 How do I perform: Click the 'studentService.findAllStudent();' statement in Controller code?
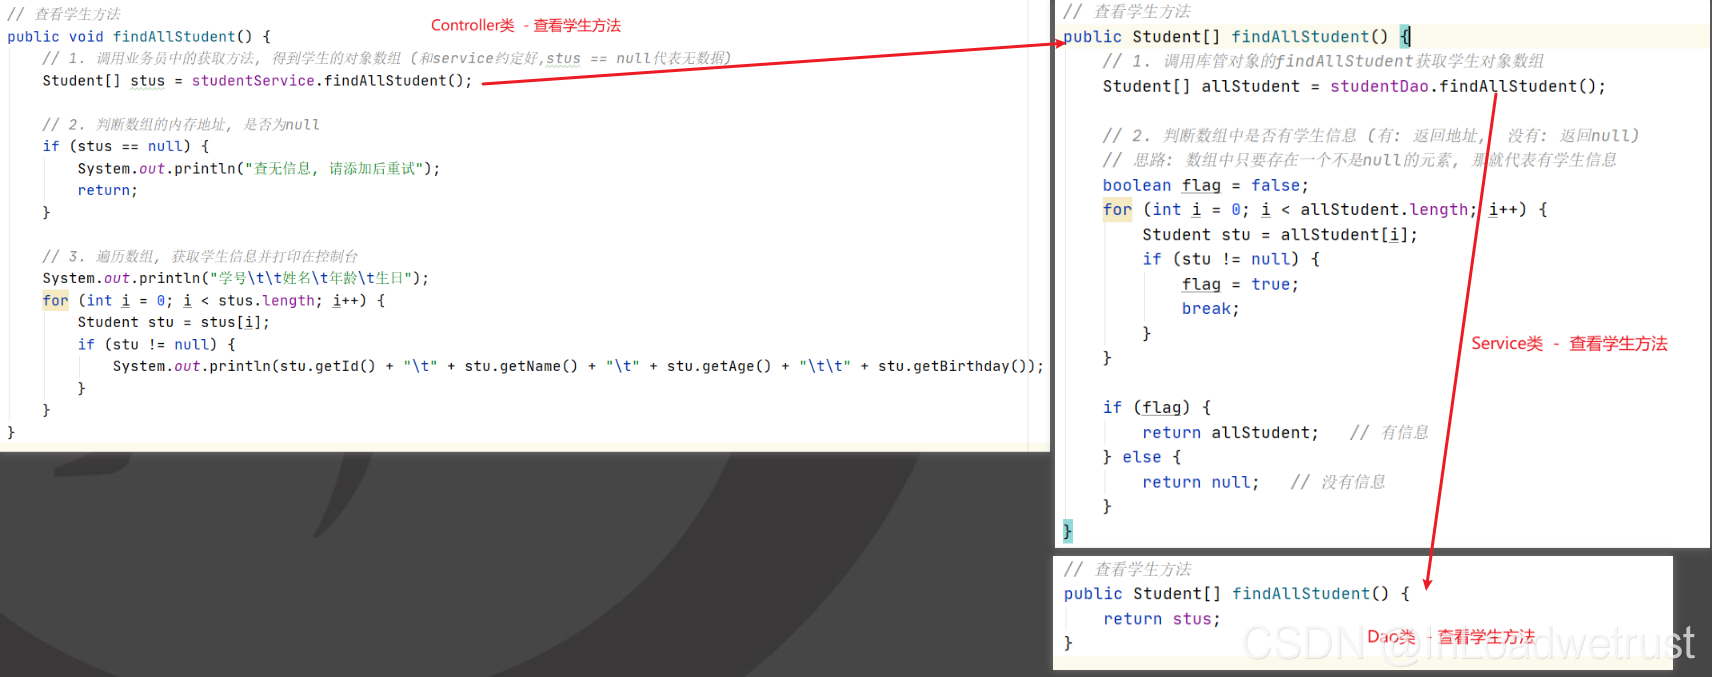tap(332, 80)
